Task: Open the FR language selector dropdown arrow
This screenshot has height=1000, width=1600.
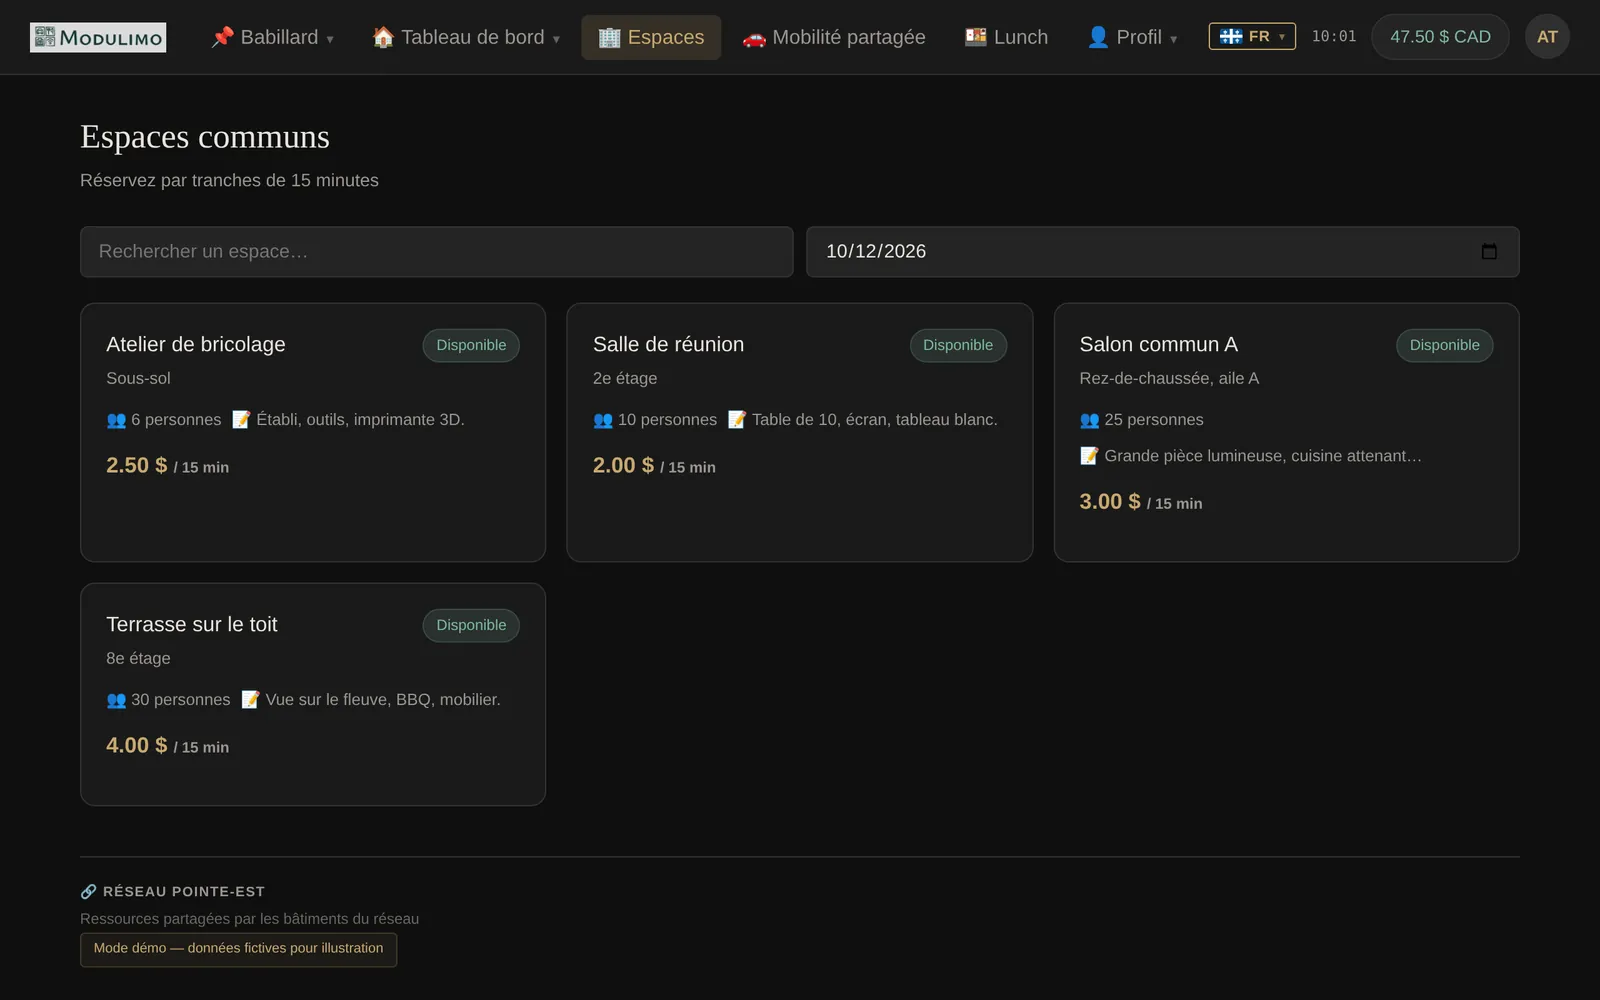Action: [x=1282, y=37]
